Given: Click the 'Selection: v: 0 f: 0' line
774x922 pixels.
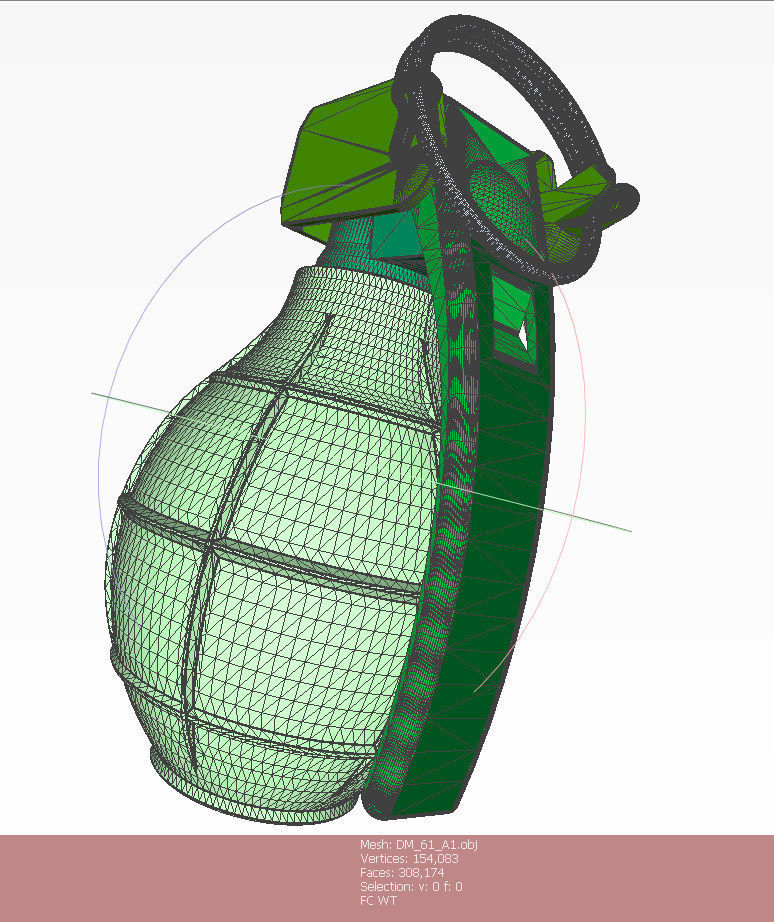Looking at the screenshot, I should (411, 886).
